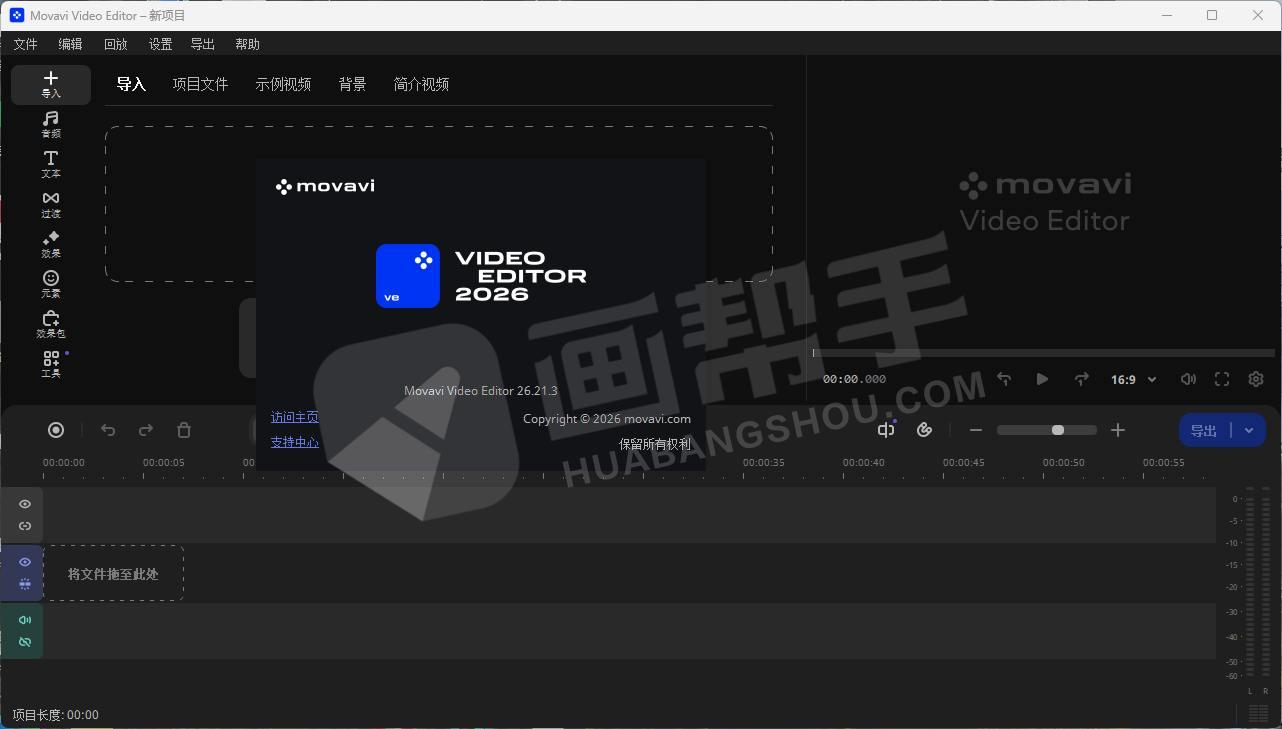
Task: Redo the action in timeline toolbar
Action: pyautogui.click(x=146, y=430)
